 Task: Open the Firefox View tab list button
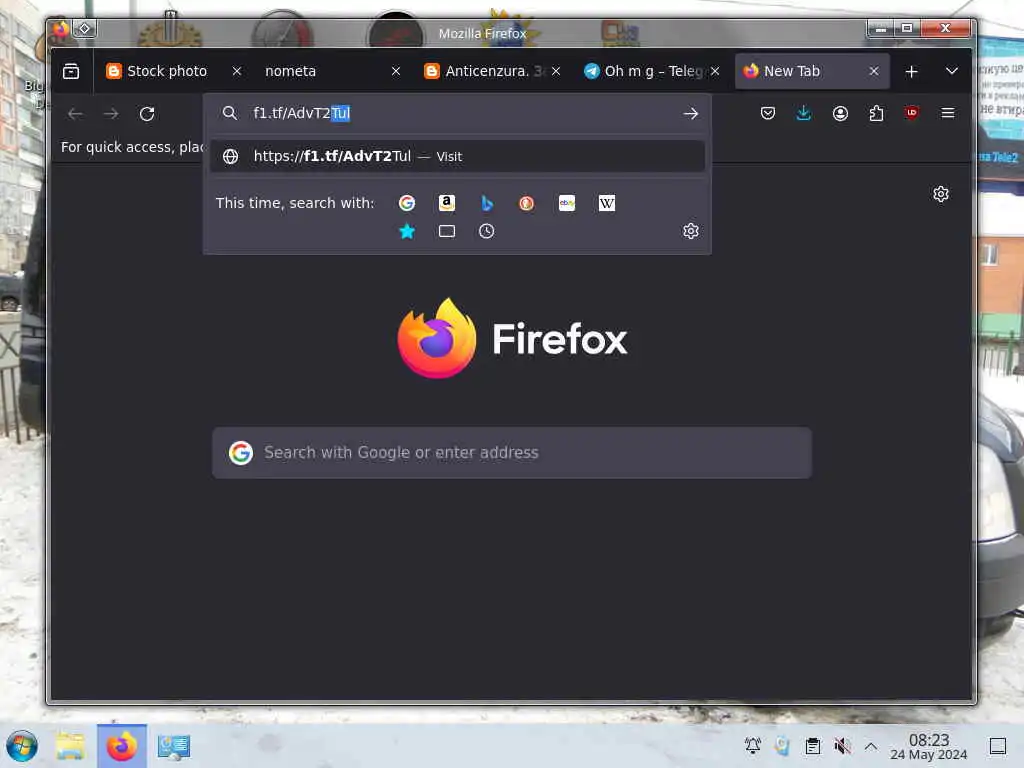tap(71, 71)
